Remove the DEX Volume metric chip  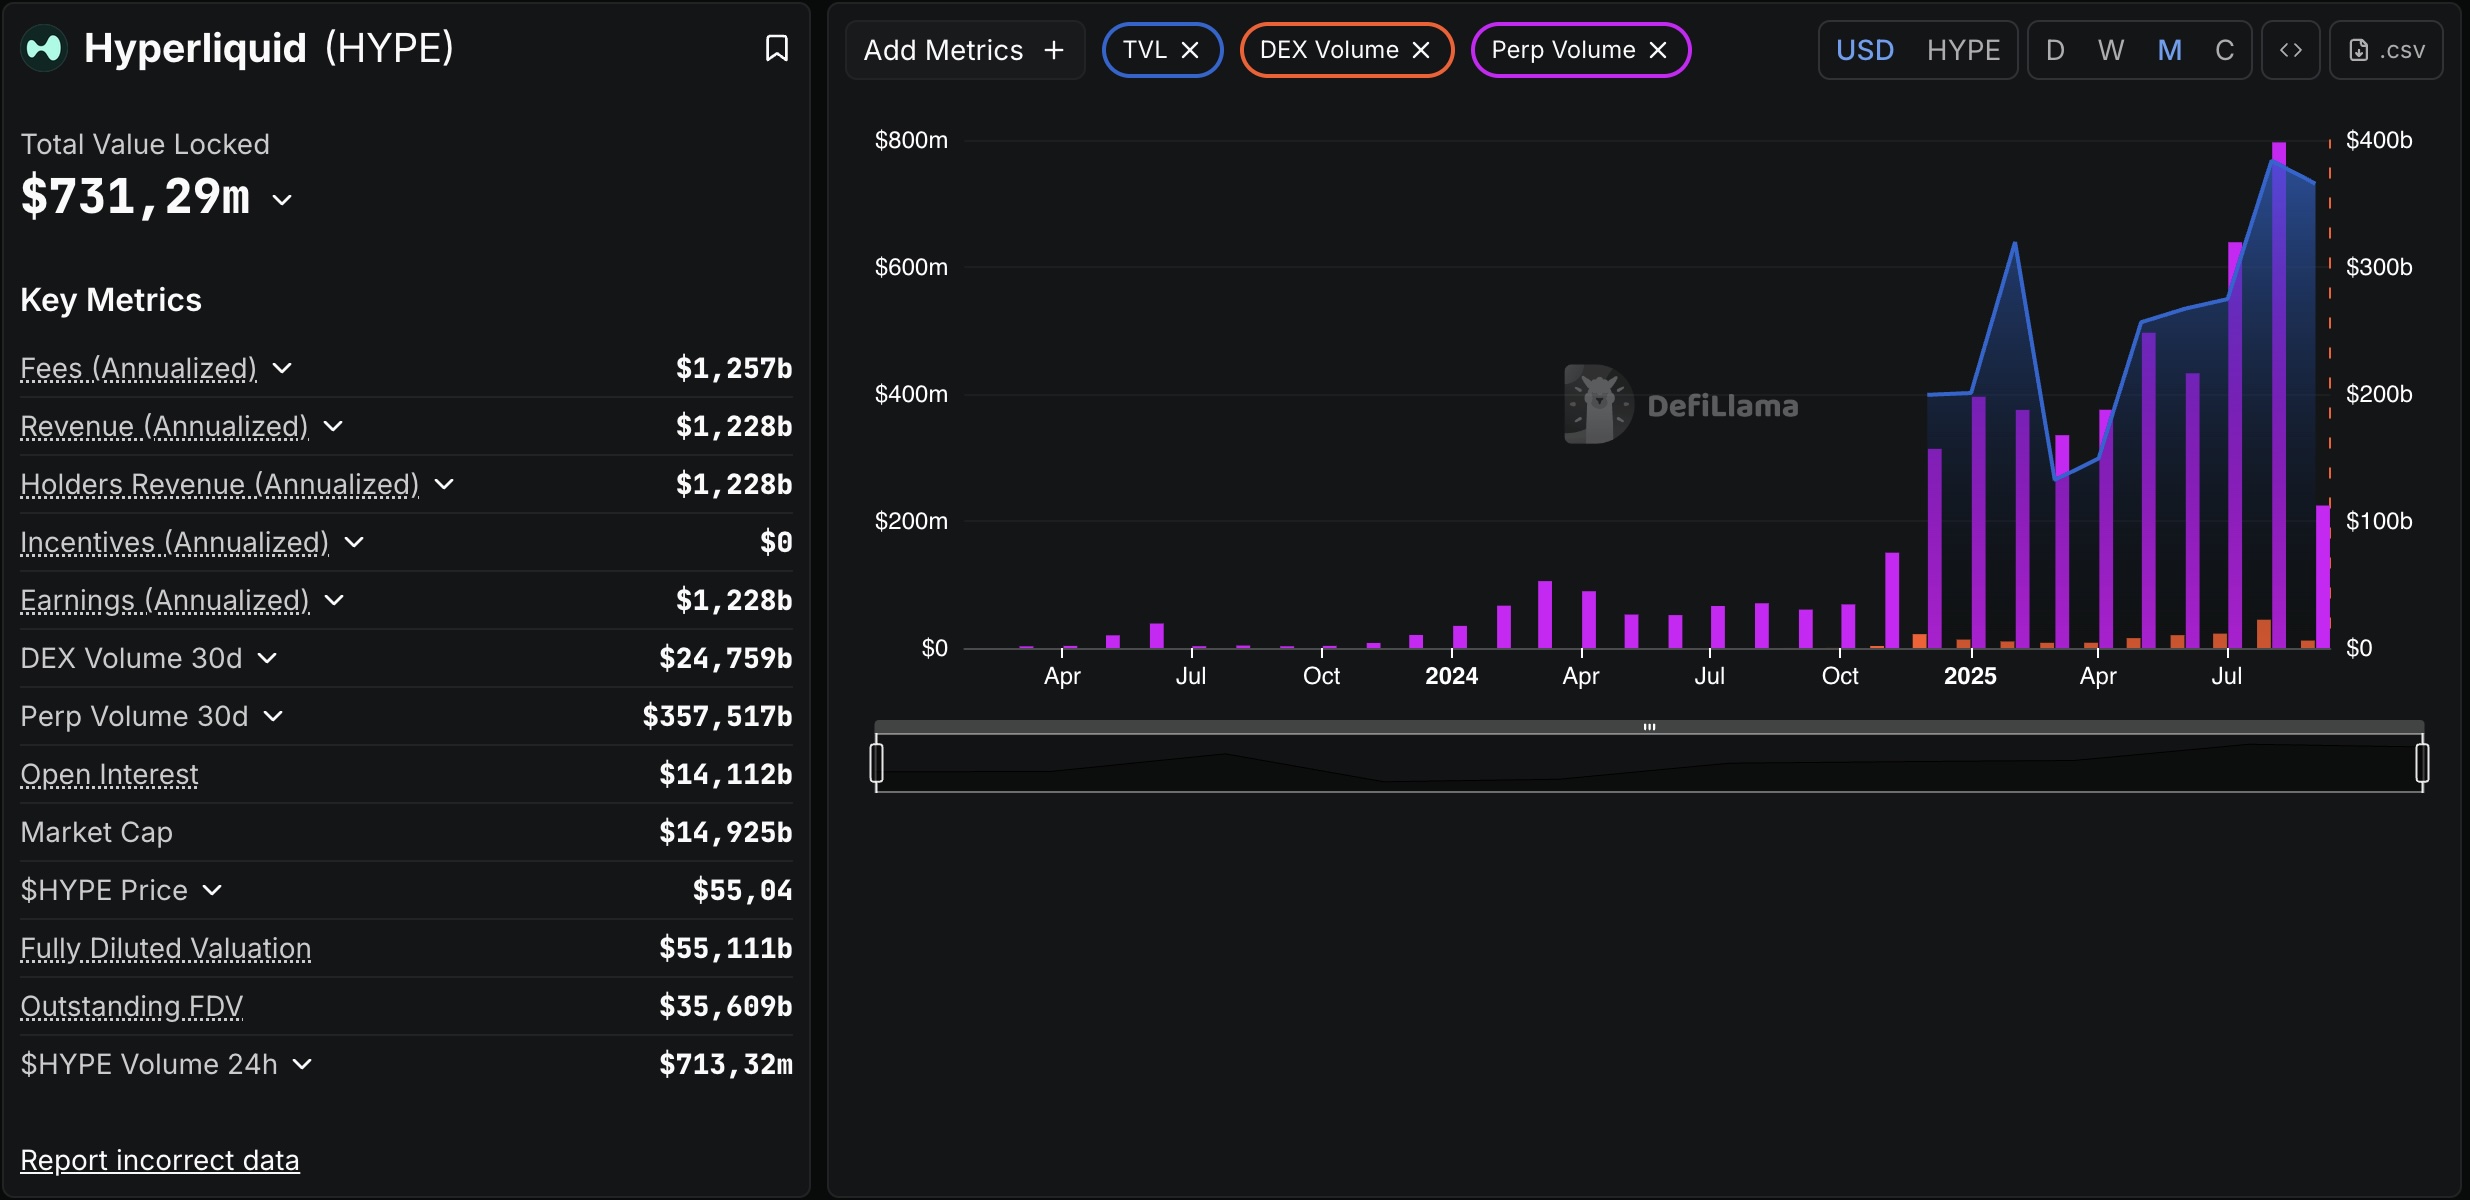[x=1421, y=50]
